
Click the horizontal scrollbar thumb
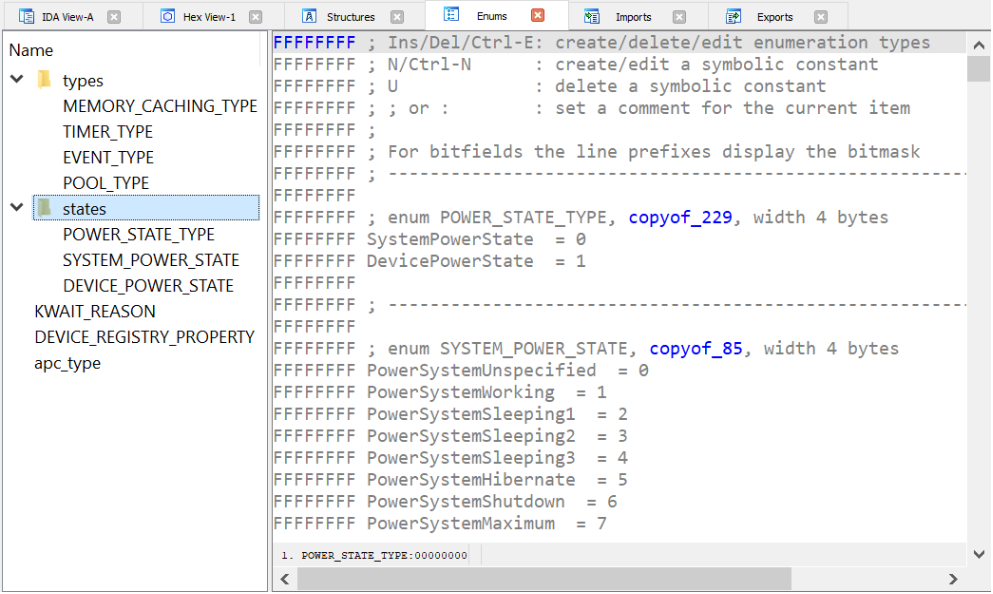pyautogui.click(x=544, y=579)
